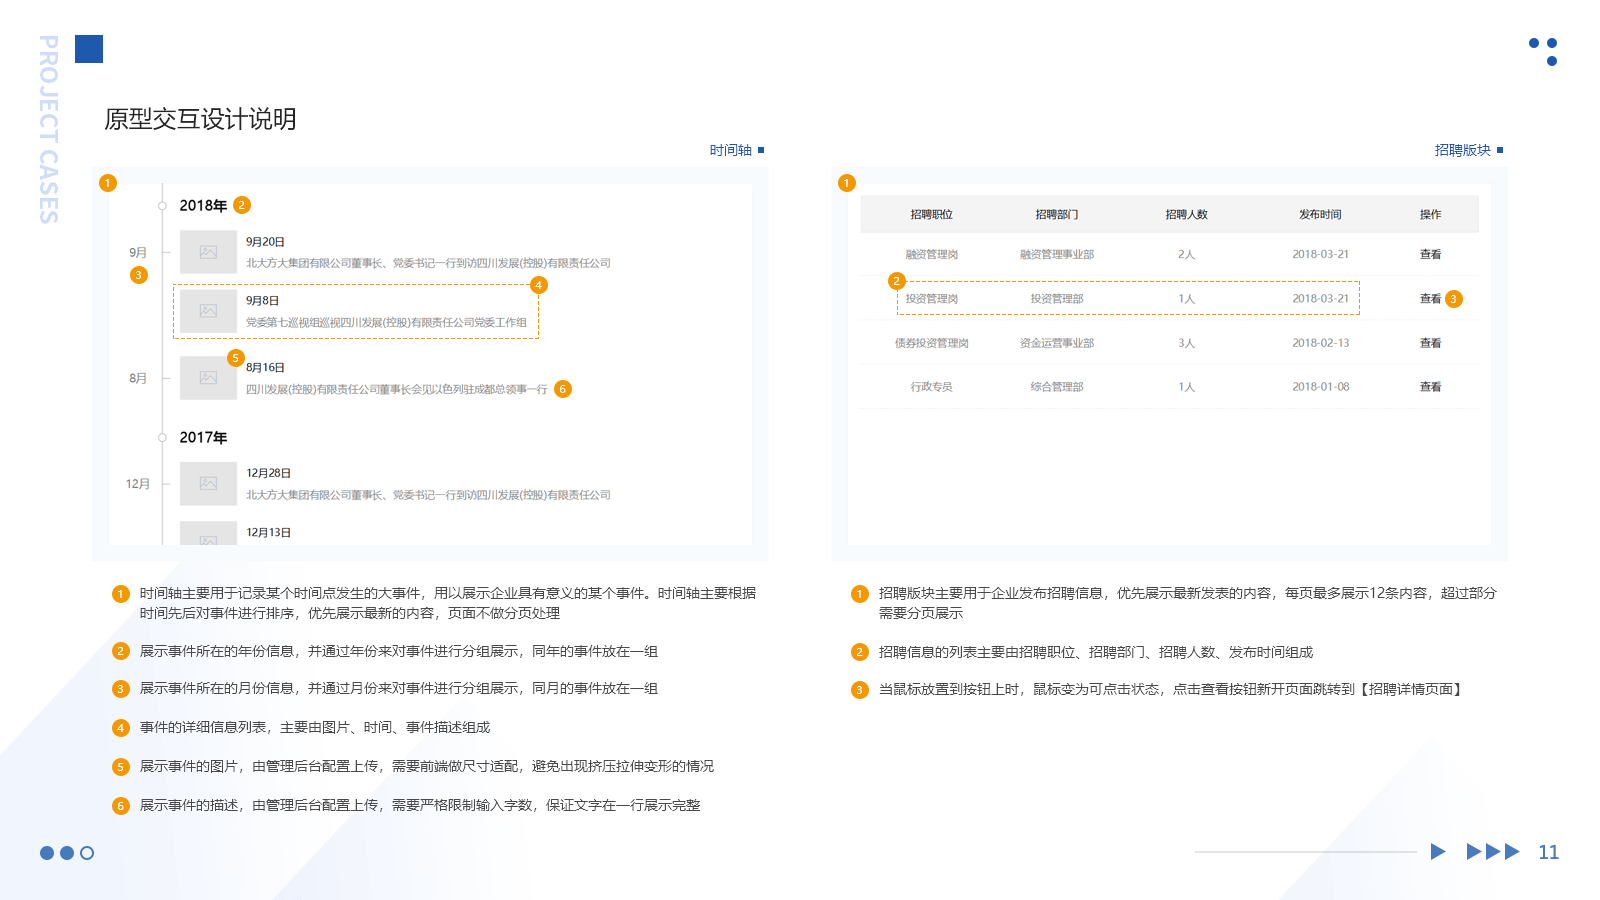This screenshot has height=900, width=1600.
Task: Select the 8月 month label on timeline
Action: [138, 378]
